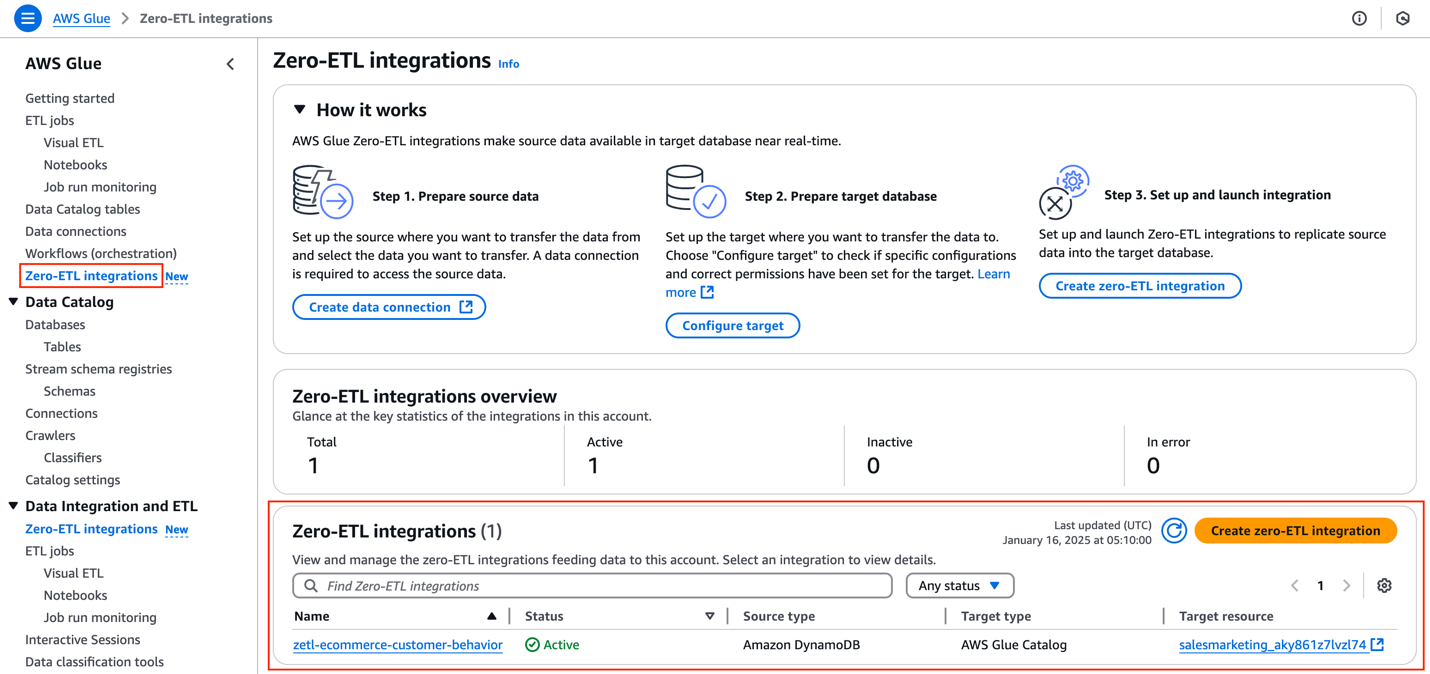This screenshot has width=1430, height=674.
Task: Sort integrations by Status column arrow
Action: pyautogui.click(x=710, y=616)
